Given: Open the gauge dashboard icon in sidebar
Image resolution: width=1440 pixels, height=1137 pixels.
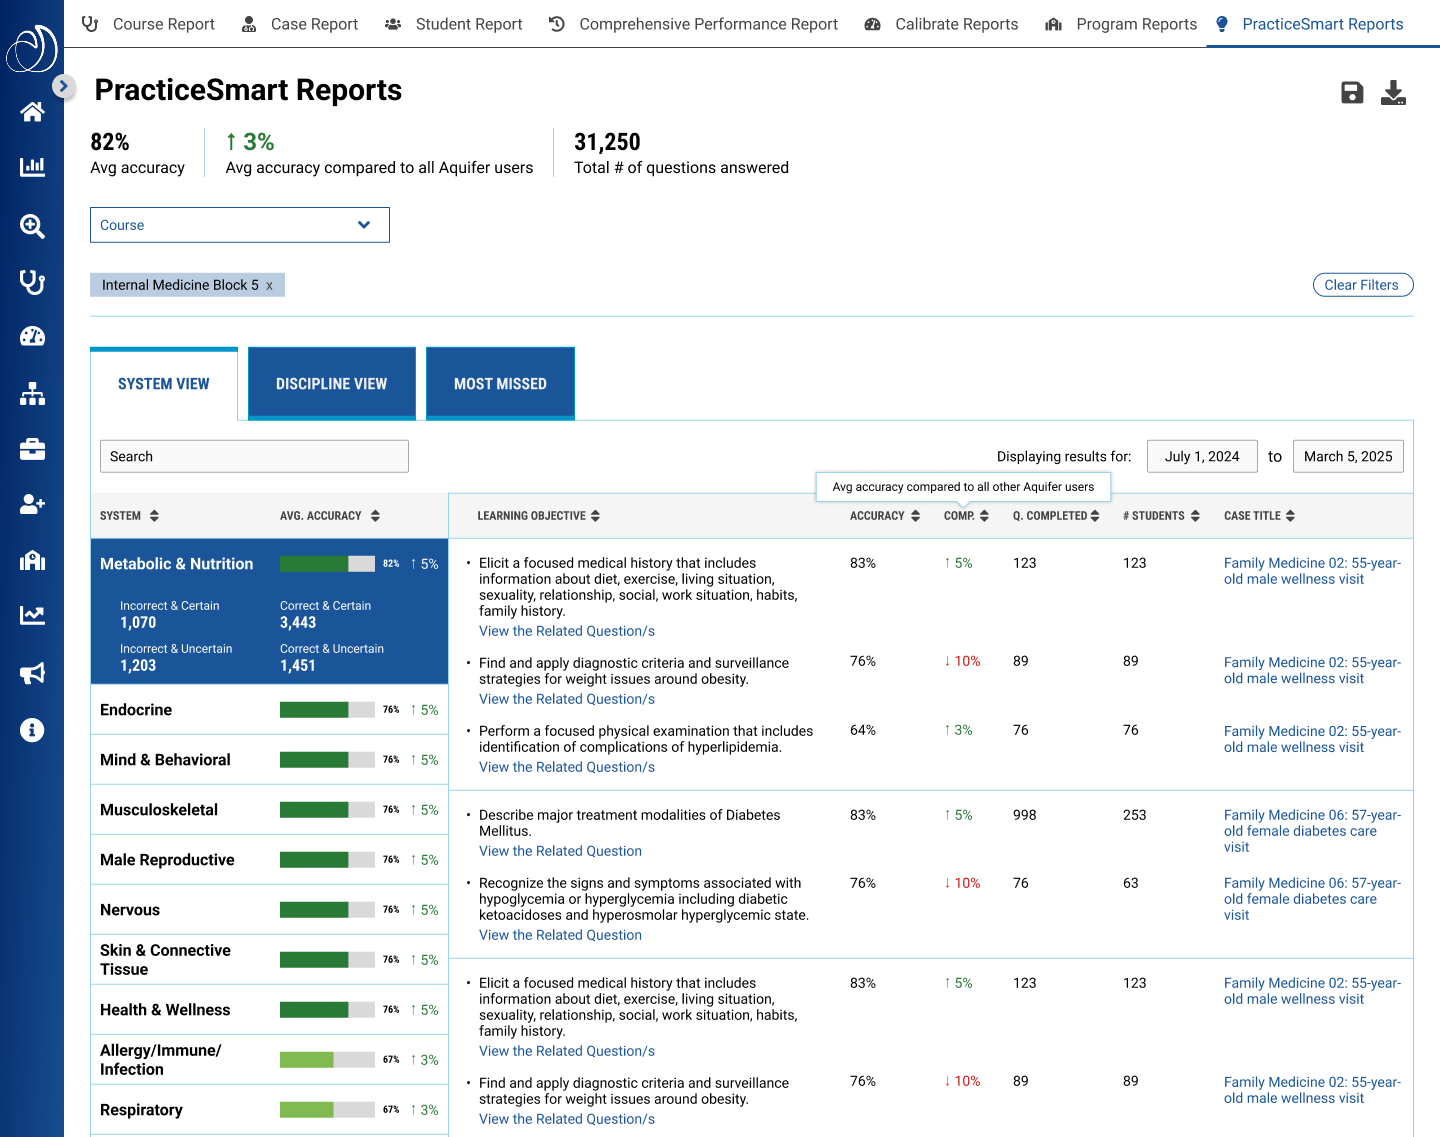Looking at the screenshot, I should click(32, 337).
